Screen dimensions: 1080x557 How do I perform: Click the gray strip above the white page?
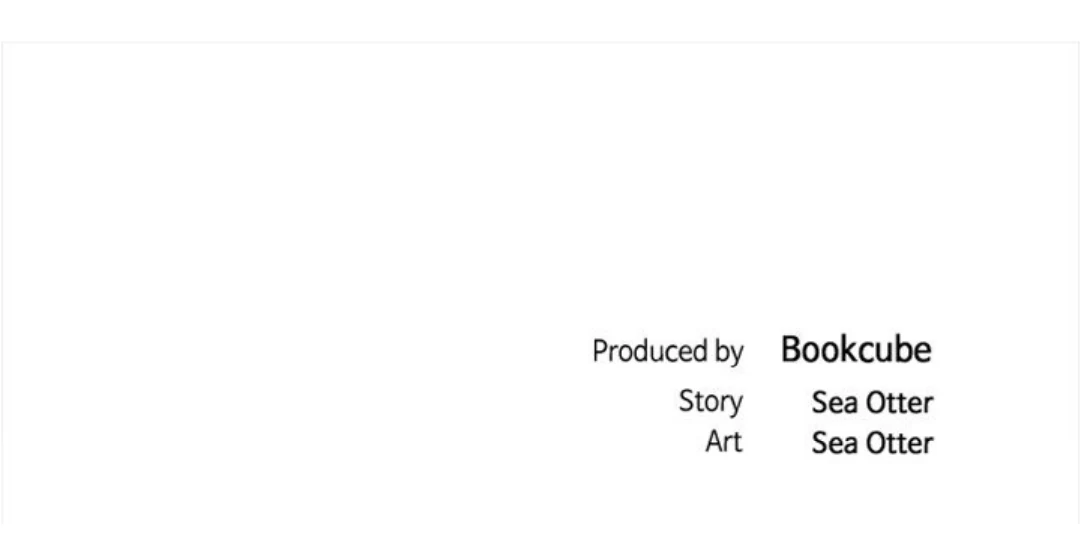point(540,20)
